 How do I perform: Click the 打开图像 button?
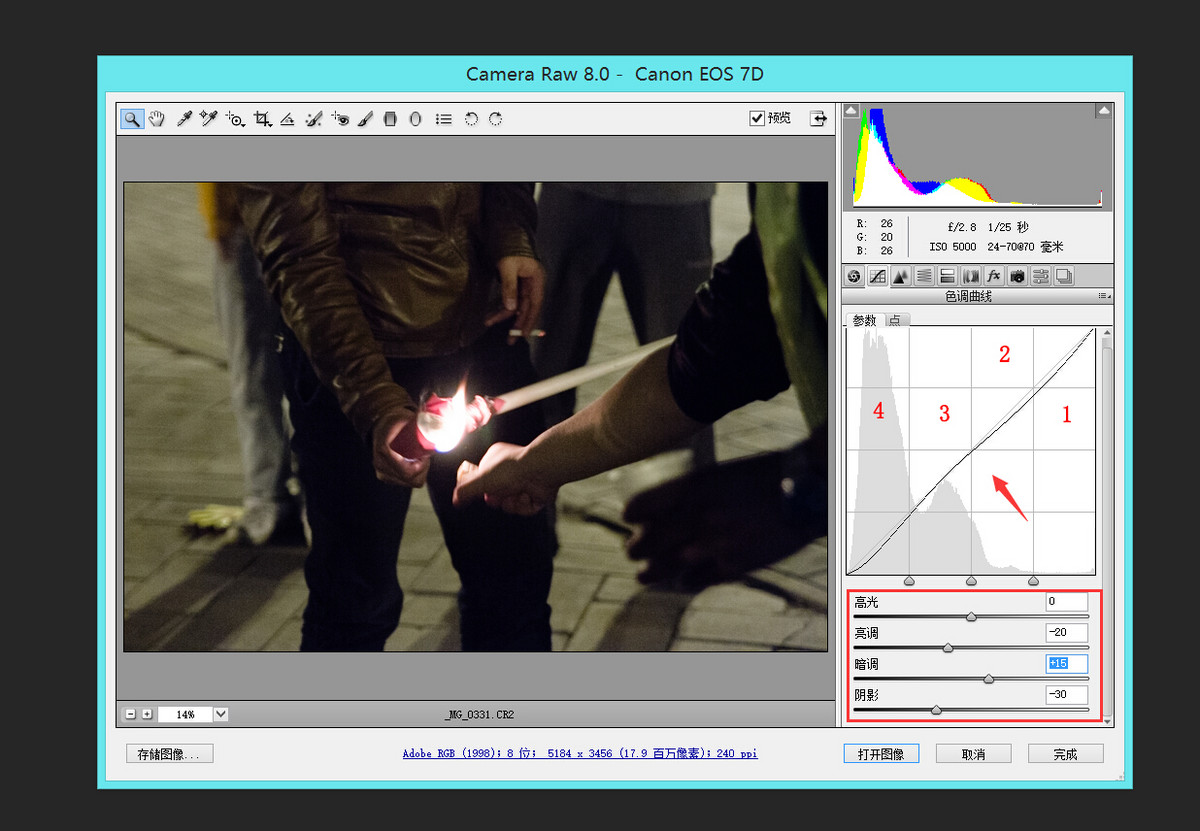(x=880, y=754)
